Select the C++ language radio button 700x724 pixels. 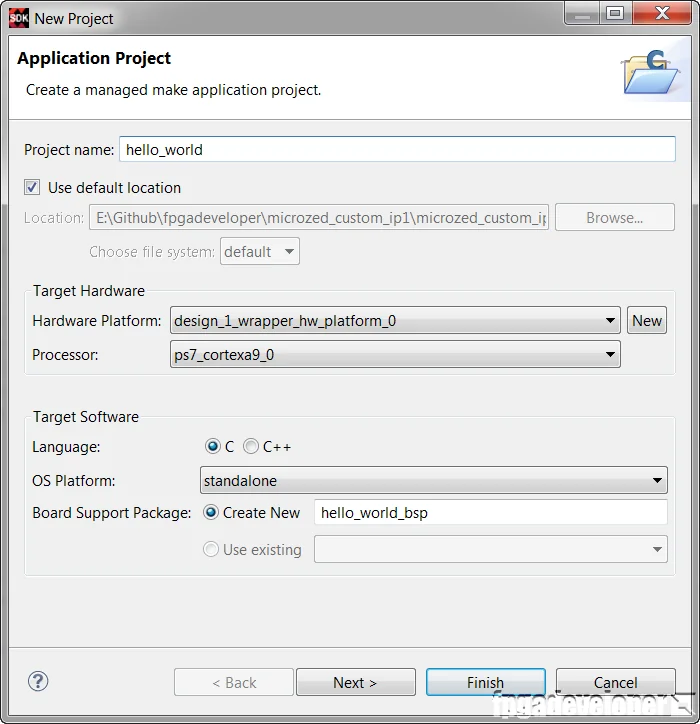(251, 446)
